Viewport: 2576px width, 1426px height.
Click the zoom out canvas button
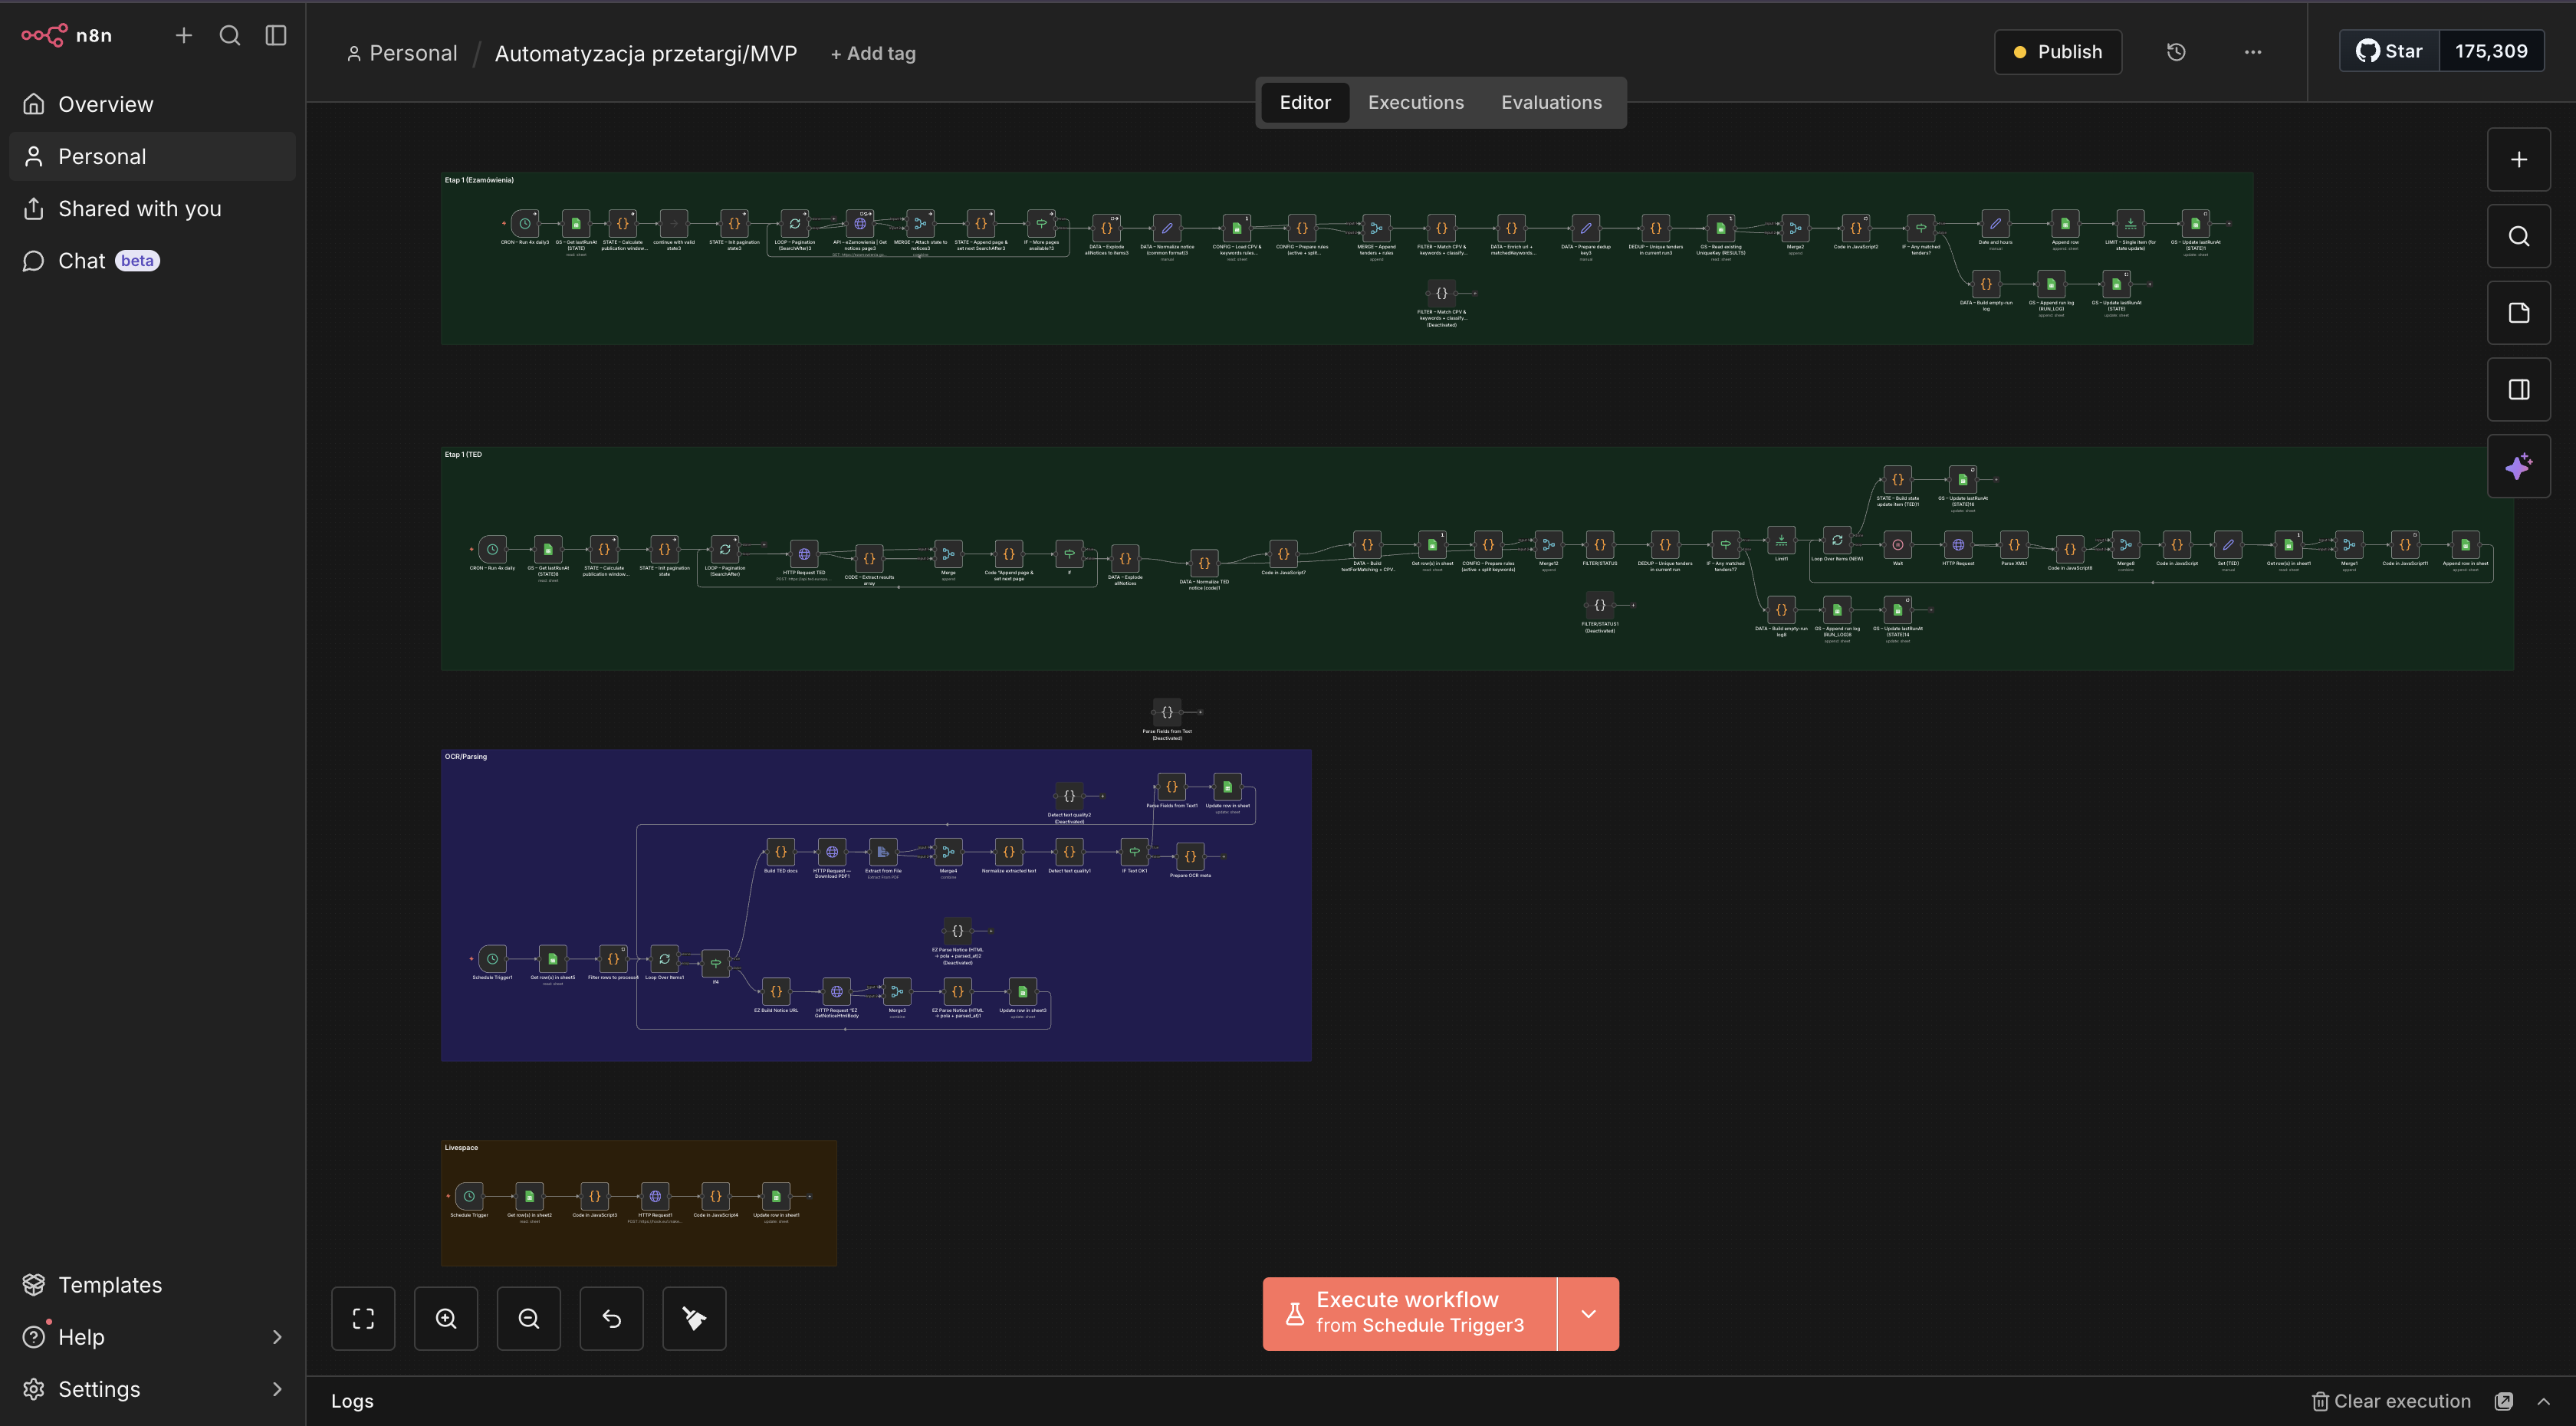point(529,1318)
